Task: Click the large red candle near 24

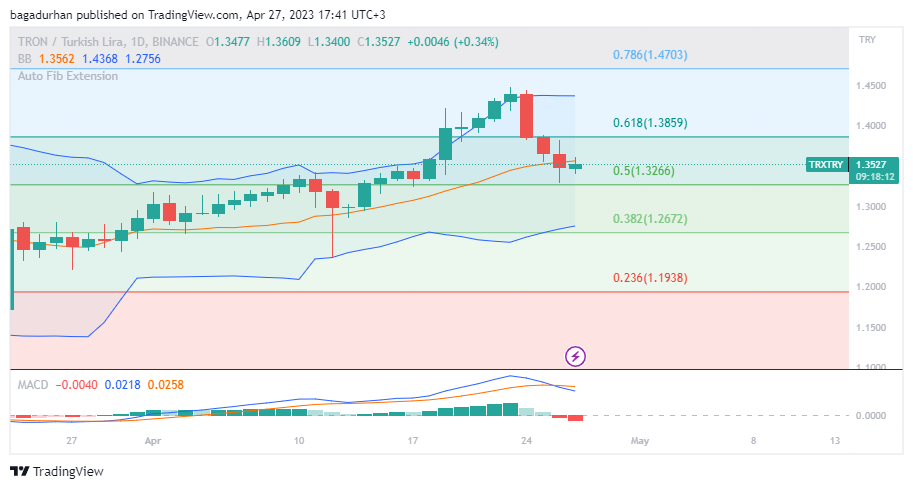Action: [x=526, y=115]
